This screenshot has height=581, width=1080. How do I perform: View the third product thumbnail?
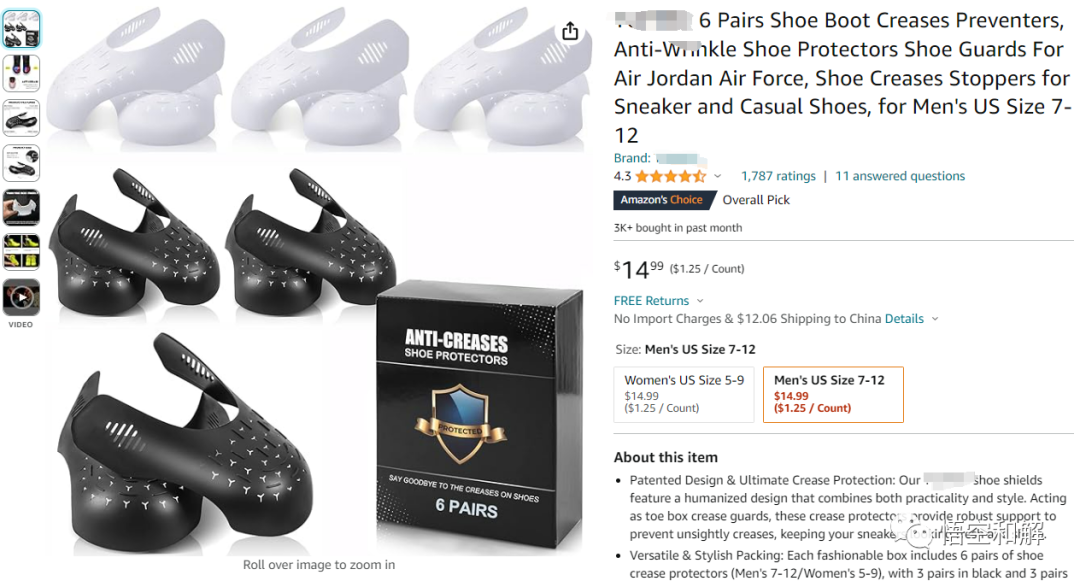pyautogui.click(x=21, y=118)
